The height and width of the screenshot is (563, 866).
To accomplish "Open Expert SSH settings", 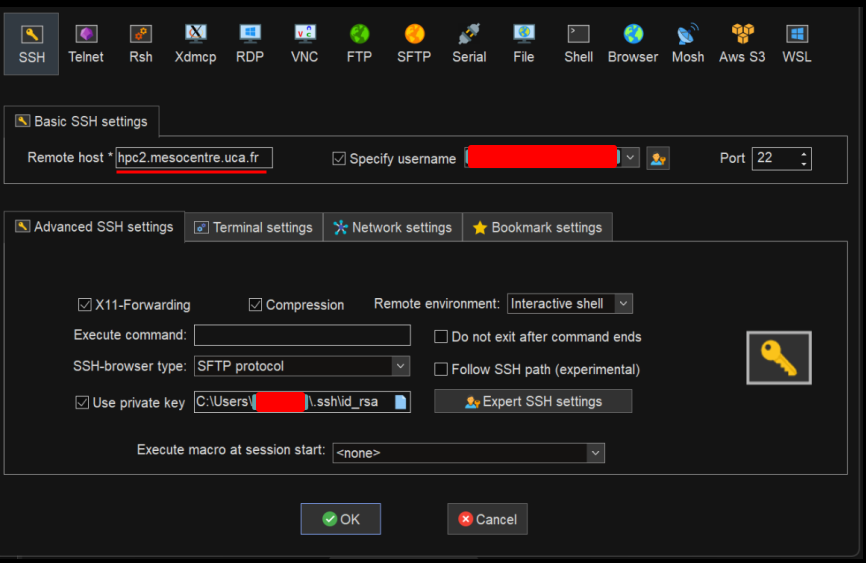I will (533, 401).
